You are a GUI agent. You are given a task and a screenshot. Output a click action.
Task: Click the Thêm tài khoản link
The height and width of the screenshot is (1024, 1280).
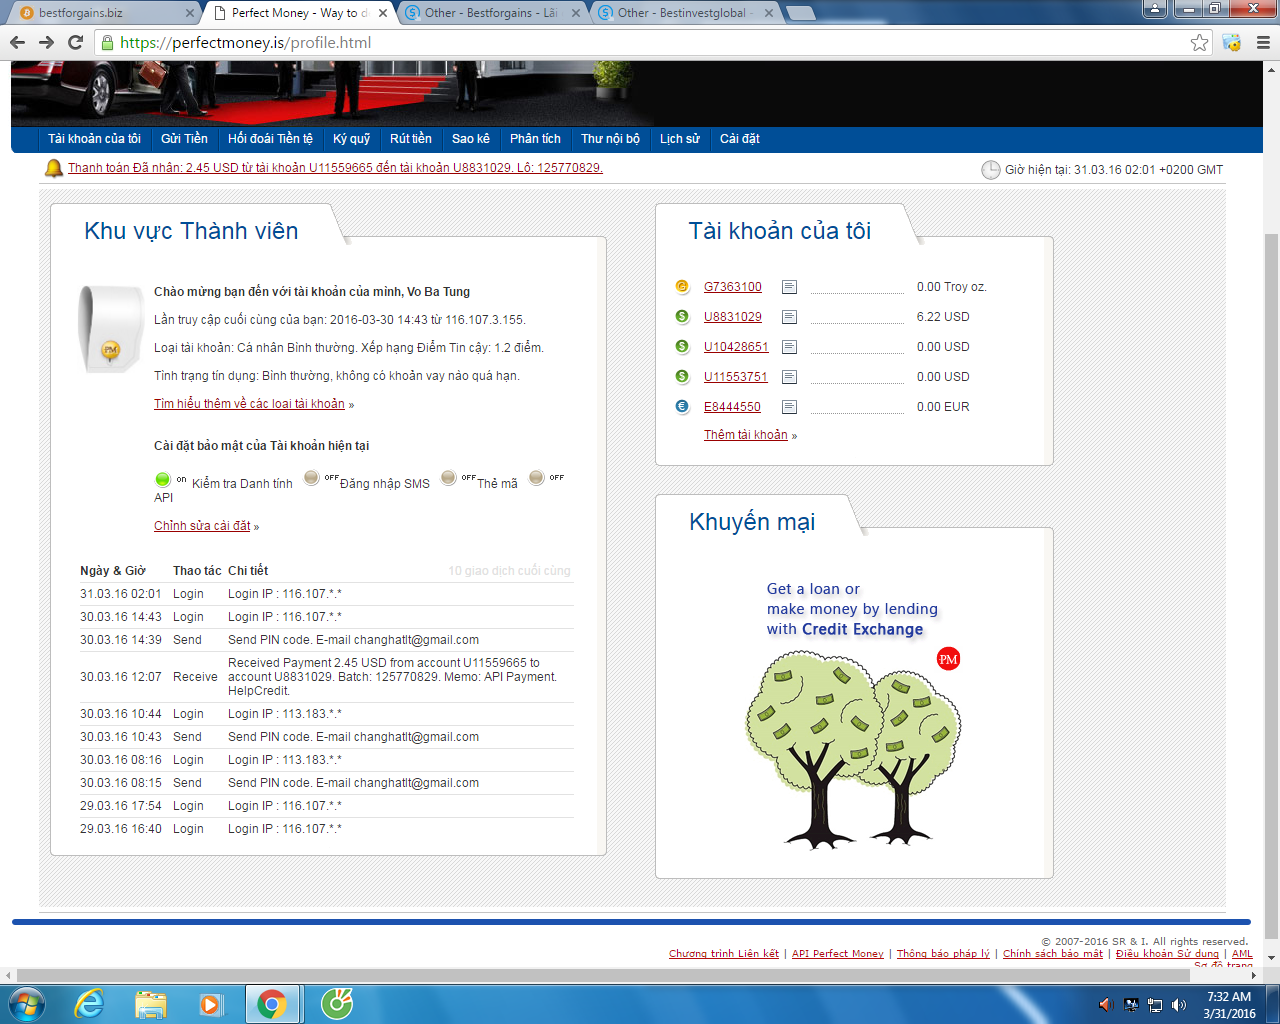pyautogui.click(x=746, y=435)
